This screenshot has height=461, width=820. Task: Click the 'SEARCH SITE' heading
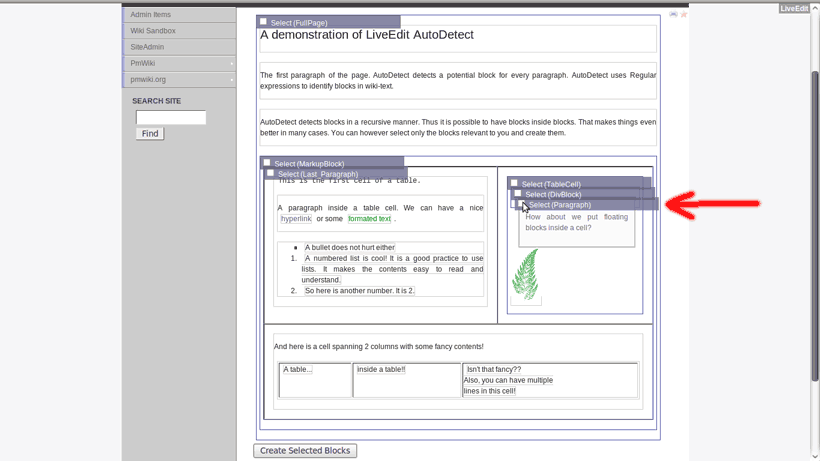click(156, 101)
